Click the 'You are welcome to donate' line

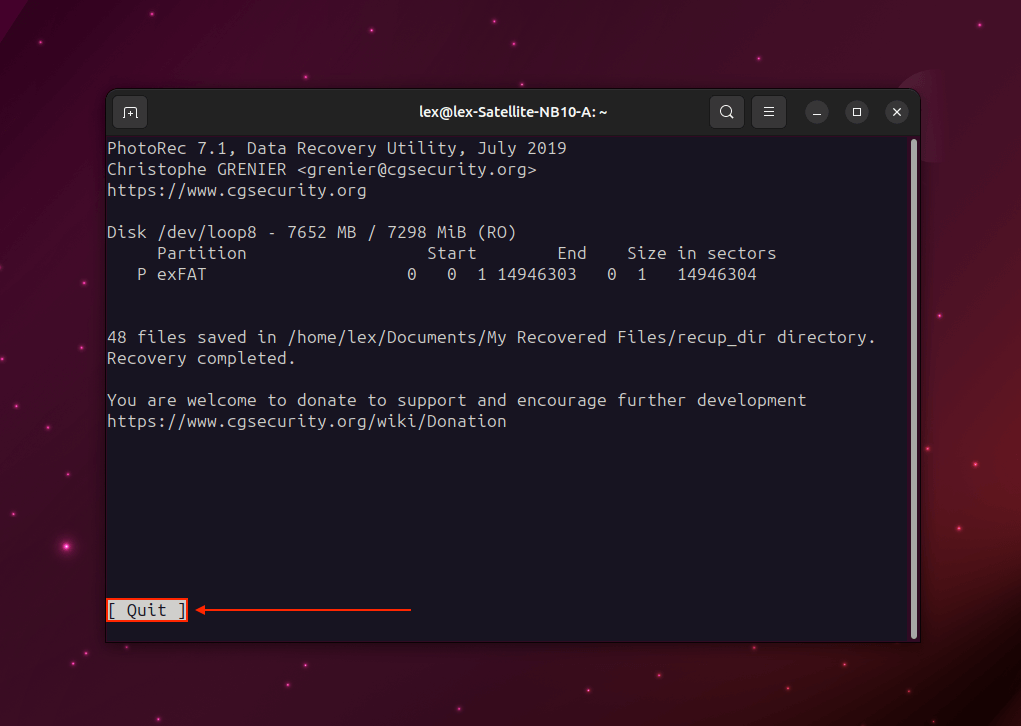456,400
